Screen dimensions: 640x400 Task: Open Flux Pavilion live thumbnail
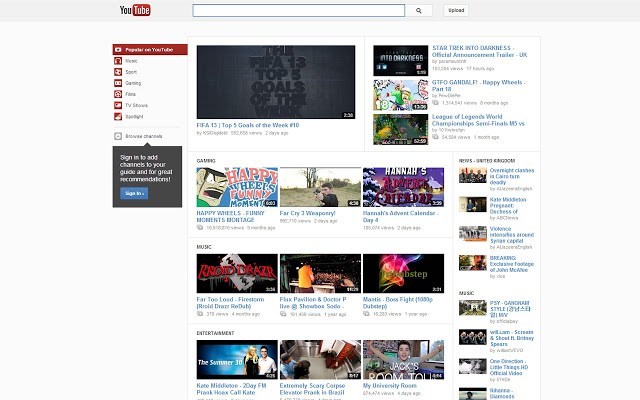pyautogui.click(x=320, y=273)
